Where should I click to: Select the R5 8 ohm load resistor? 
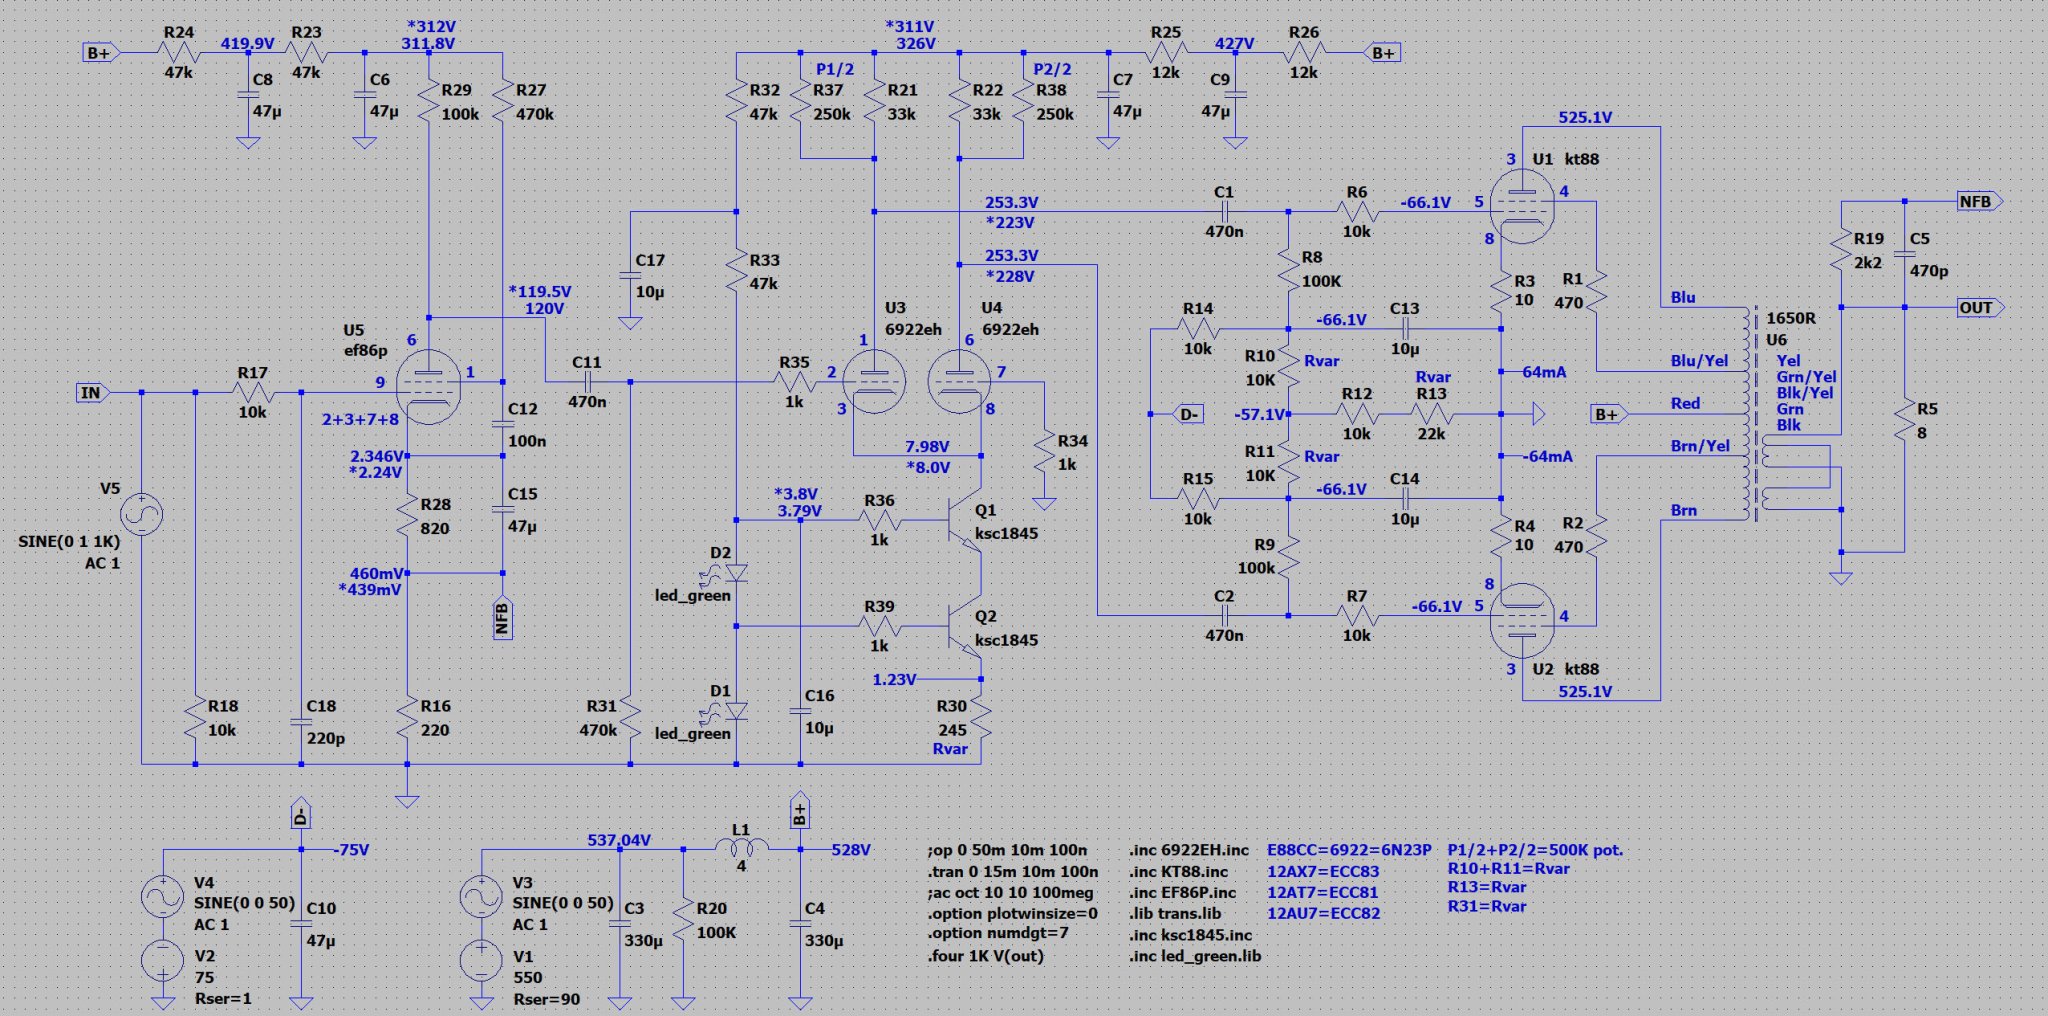pyautogui.click(x=1904, y=420)
